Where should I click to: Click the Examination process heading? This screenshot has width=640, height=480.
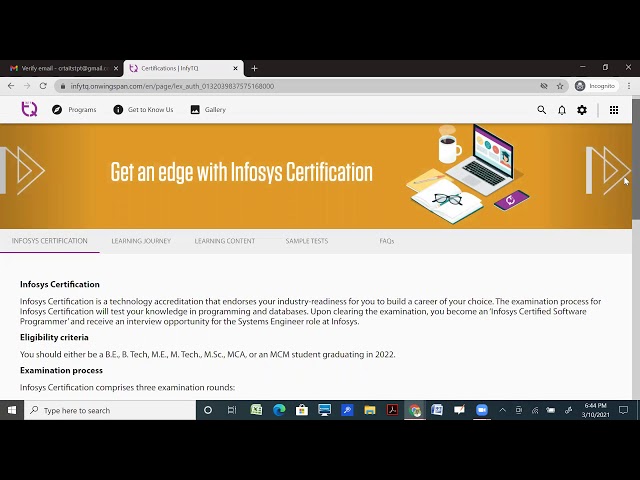click(61, 371)
